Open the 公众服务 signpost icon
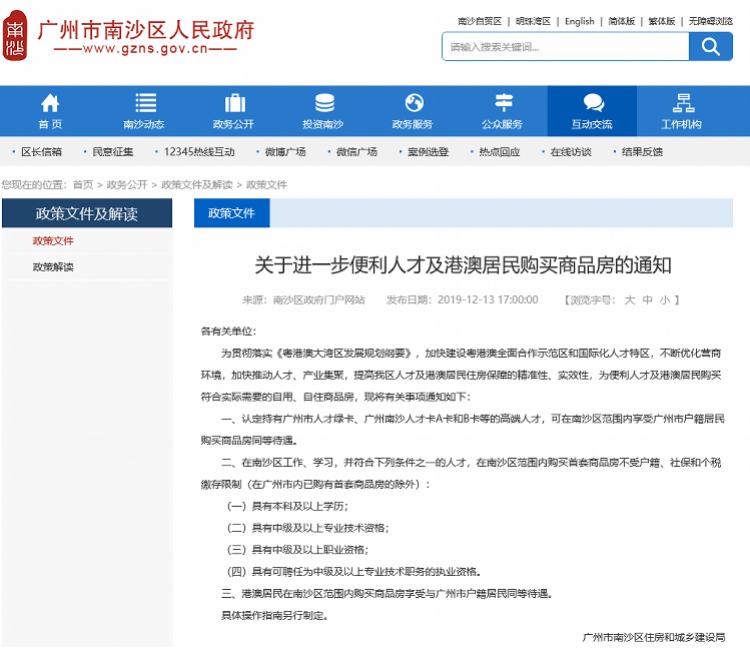 503,103
